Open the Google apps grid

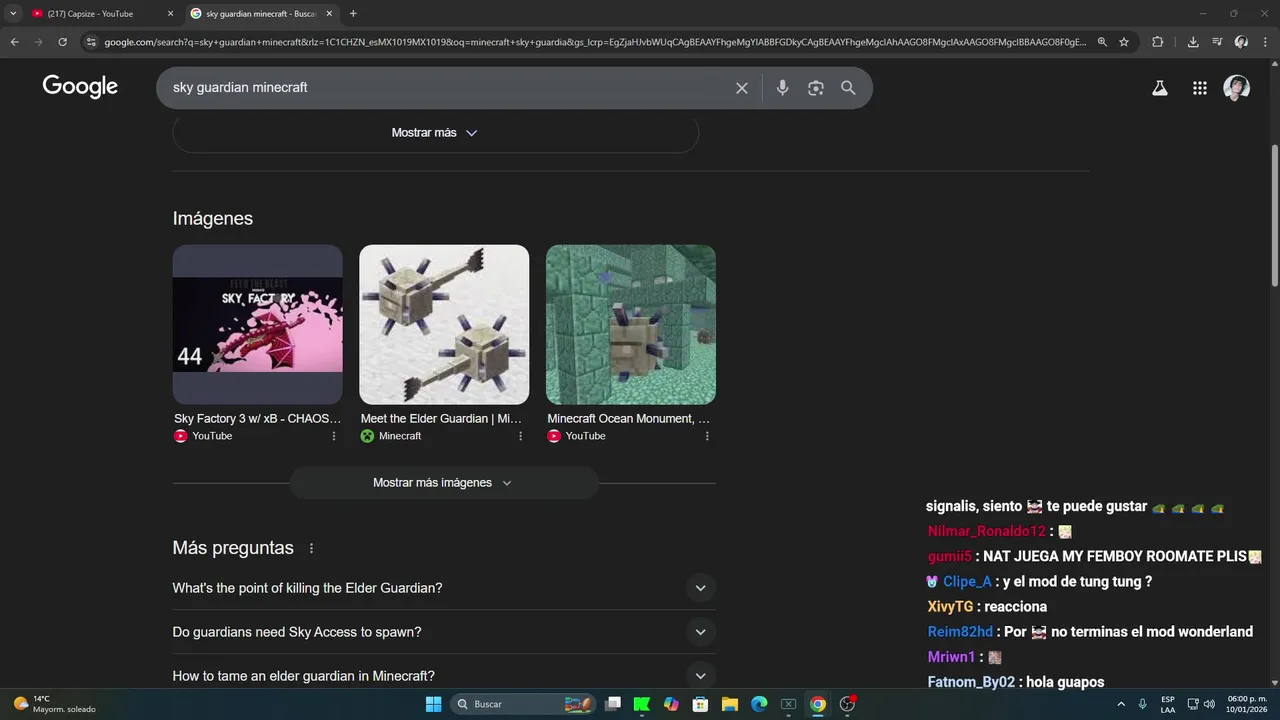point(1200,88)
